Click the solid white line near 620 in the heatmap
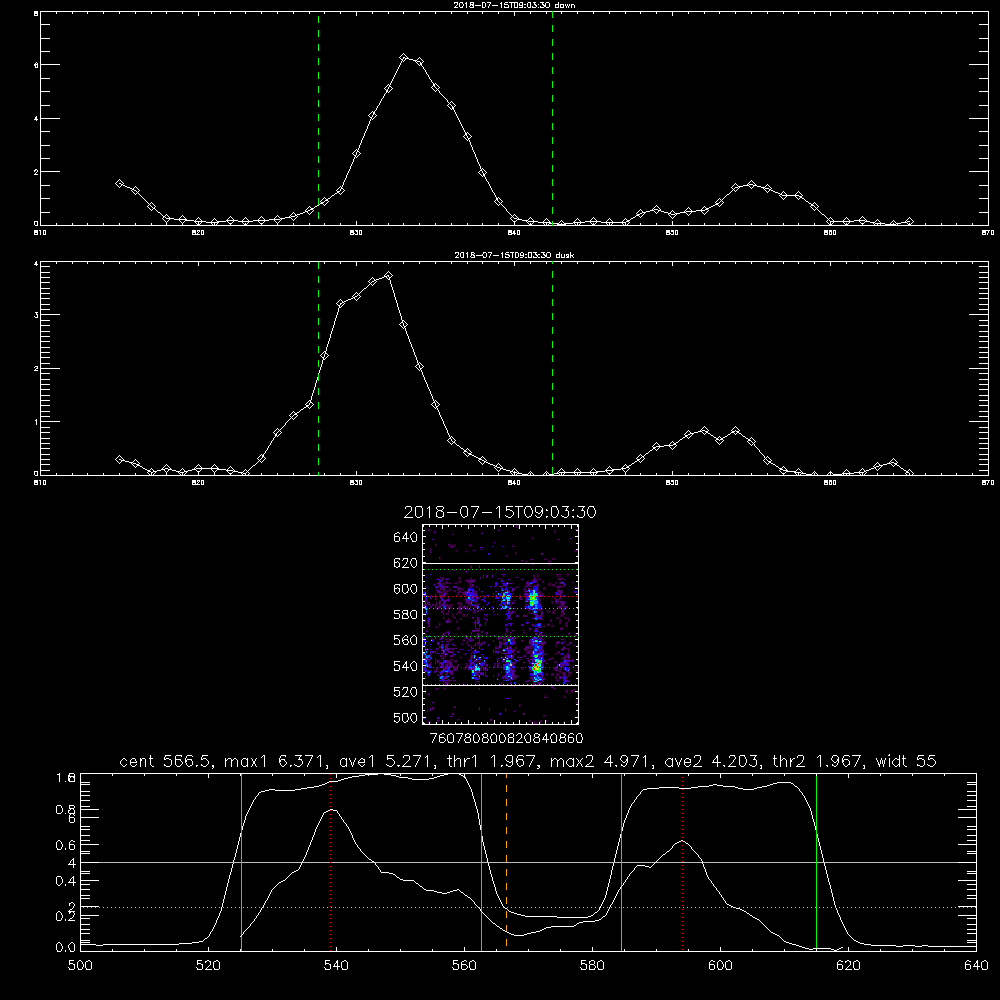The image size is (1000, 1000). click(500, 564)
